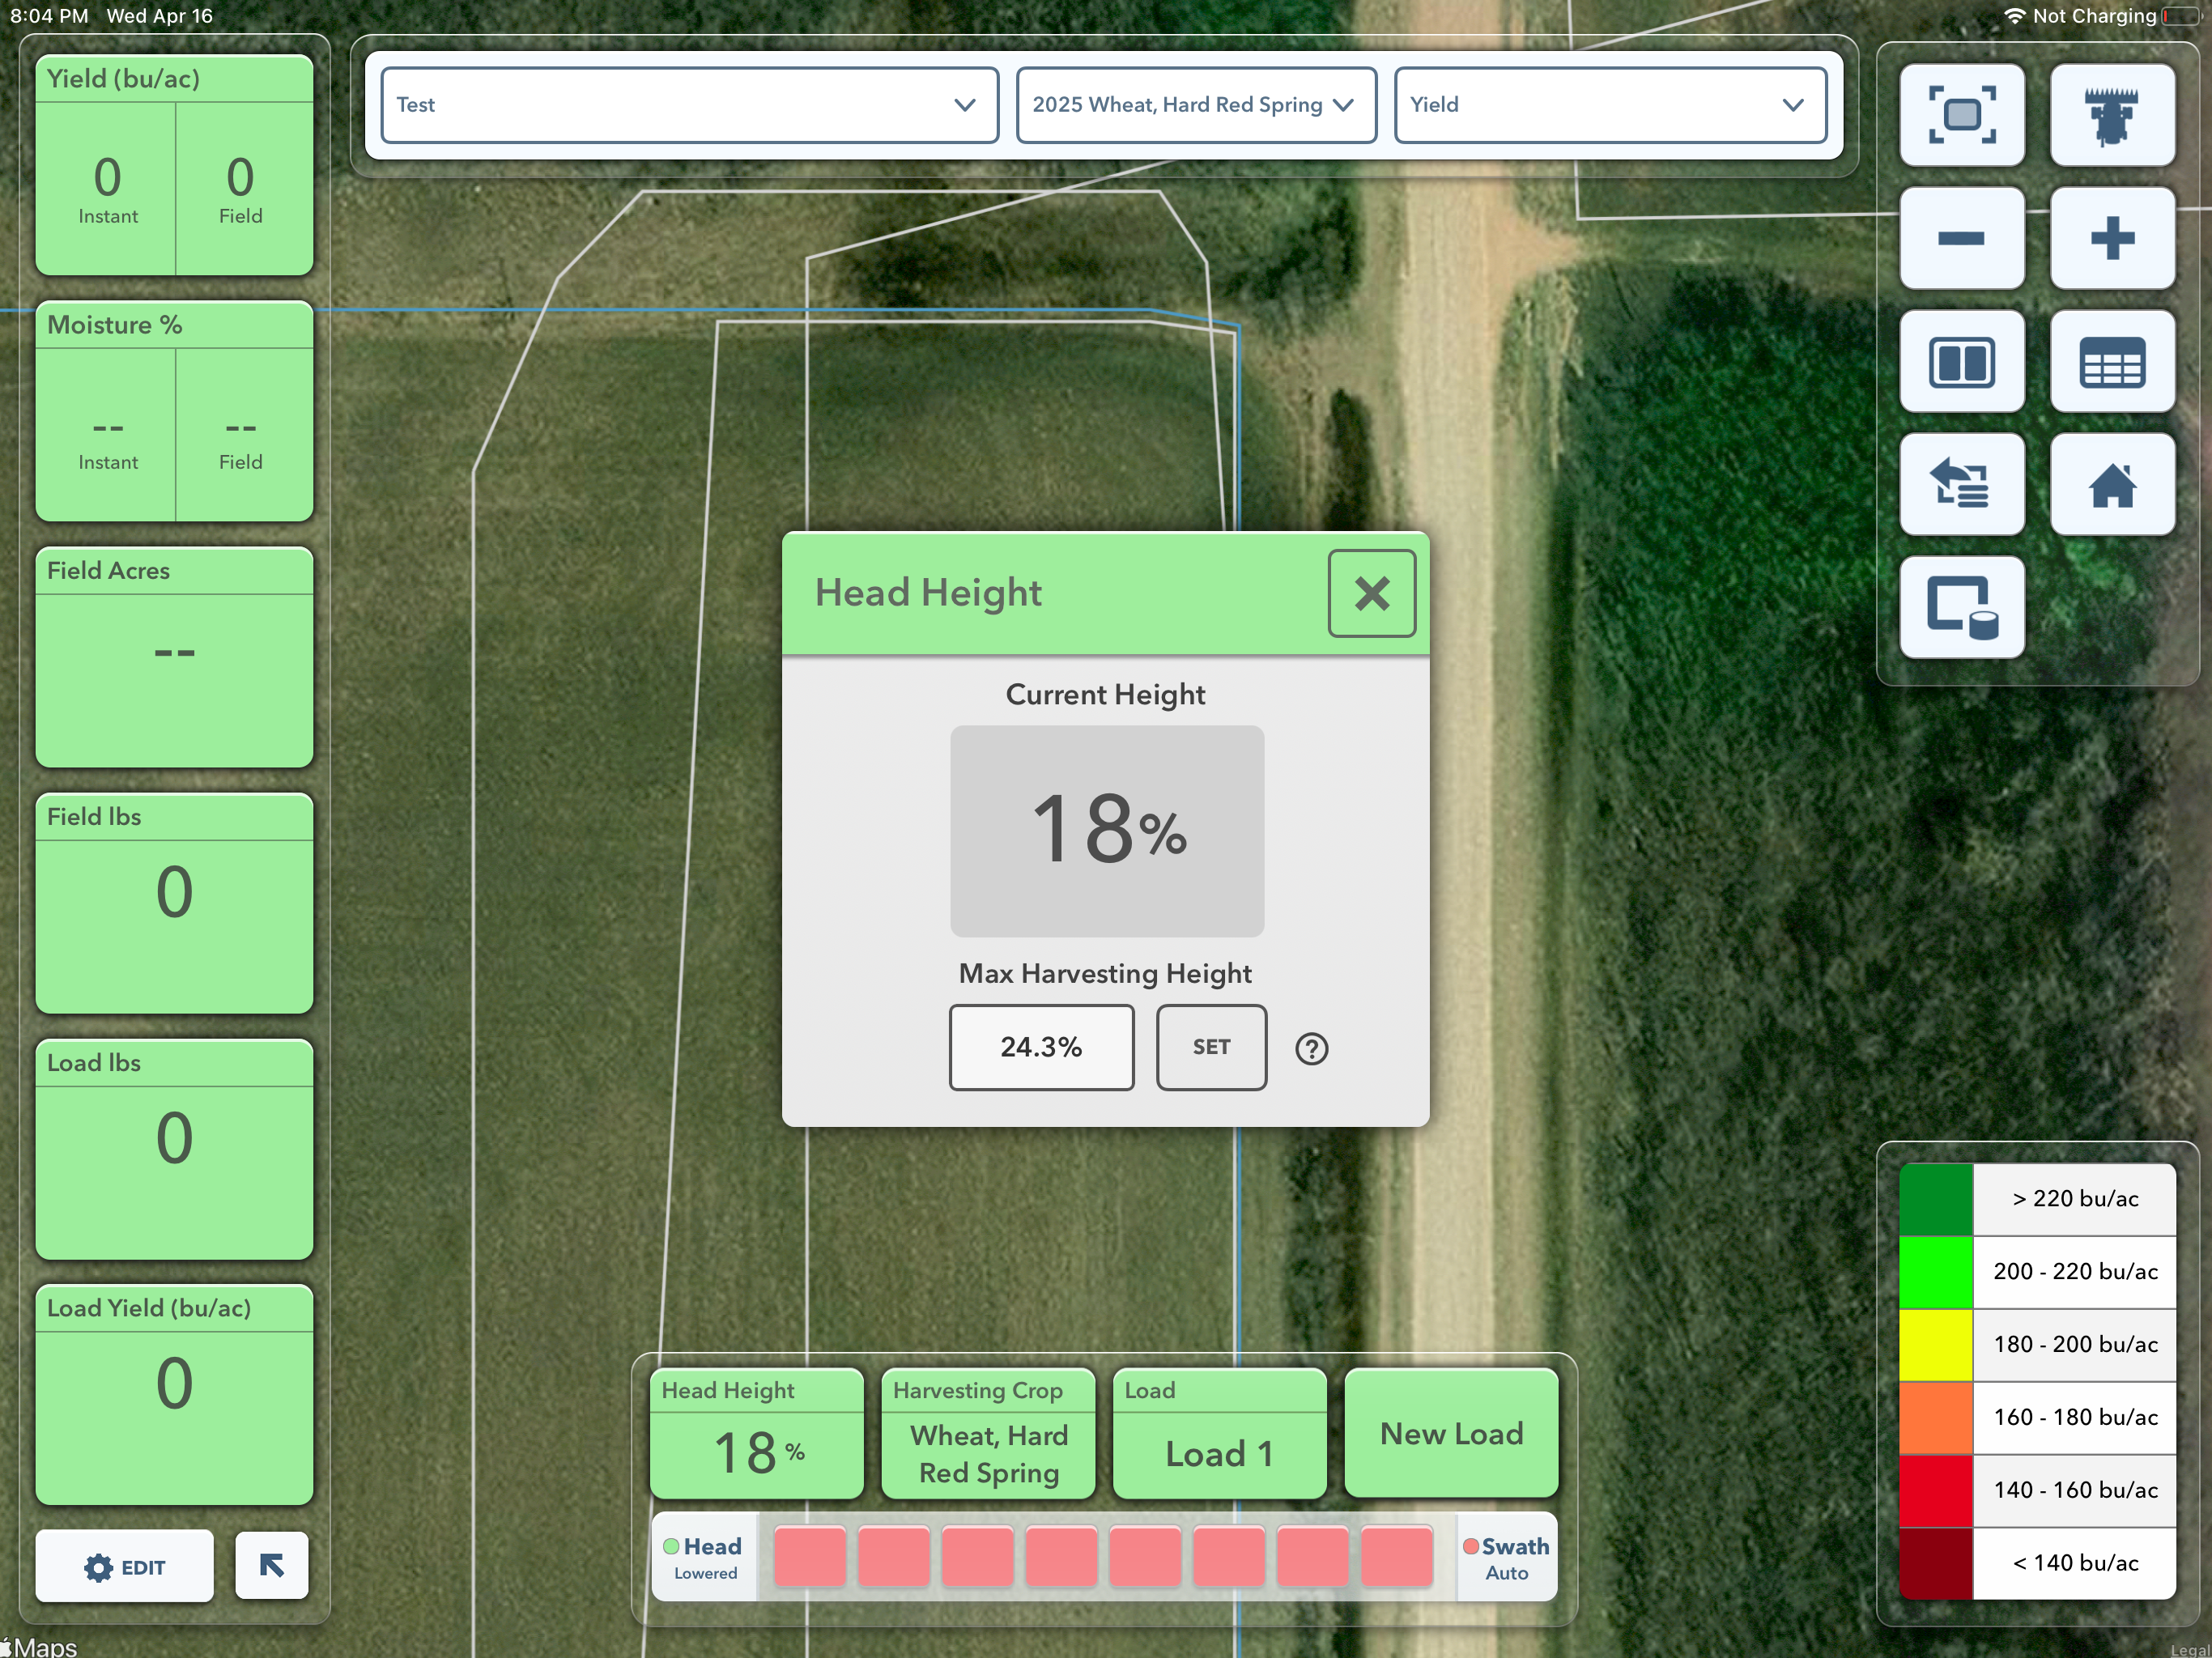Click the fit-to-field extent icon
The image size is (2212, 1658).
(x=1961, y=115)
